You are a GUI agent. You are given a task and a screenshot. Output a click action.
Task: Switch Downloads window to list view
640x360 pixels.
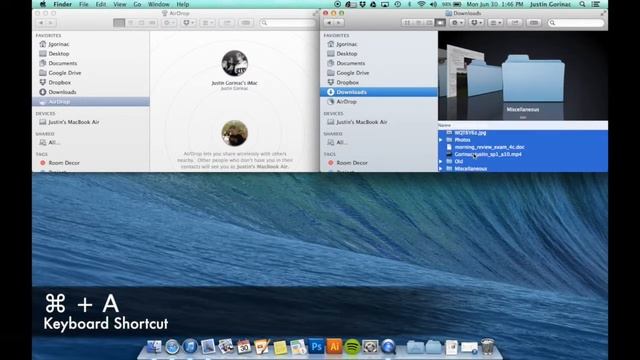[418, 23]
